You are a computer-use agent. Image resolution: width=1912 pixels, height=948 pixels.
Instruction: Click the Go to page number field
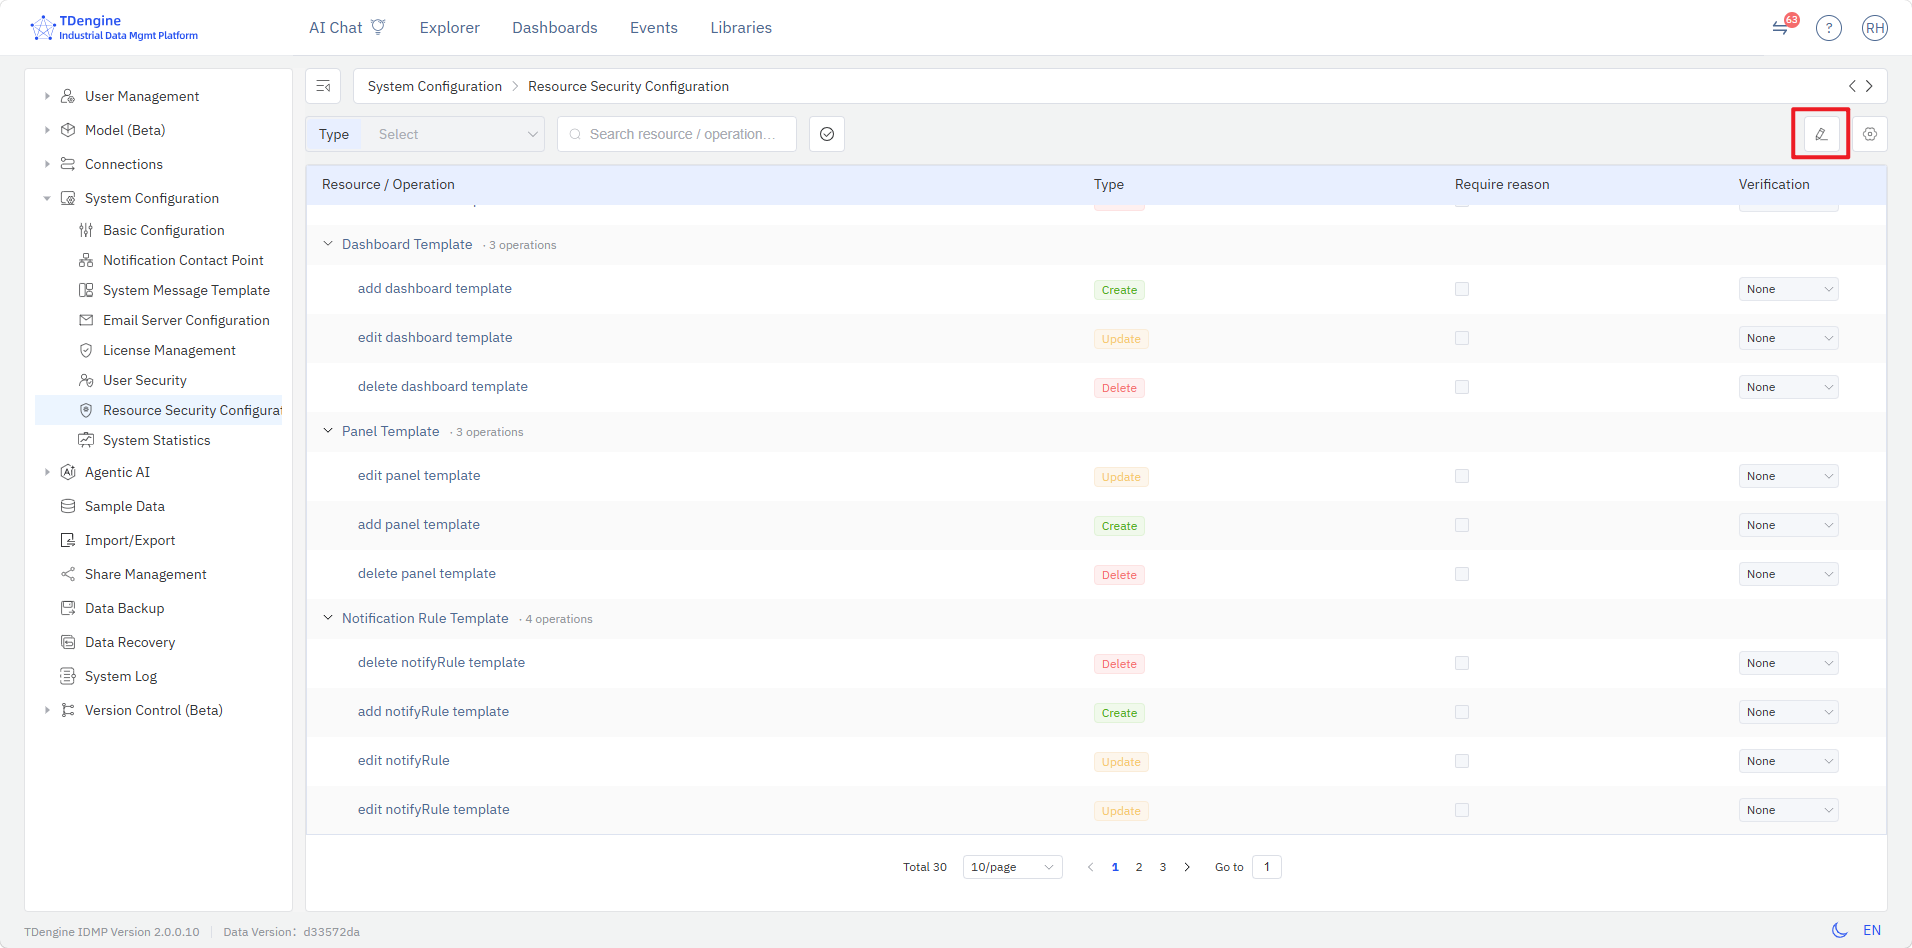[x=1267, y=867]
